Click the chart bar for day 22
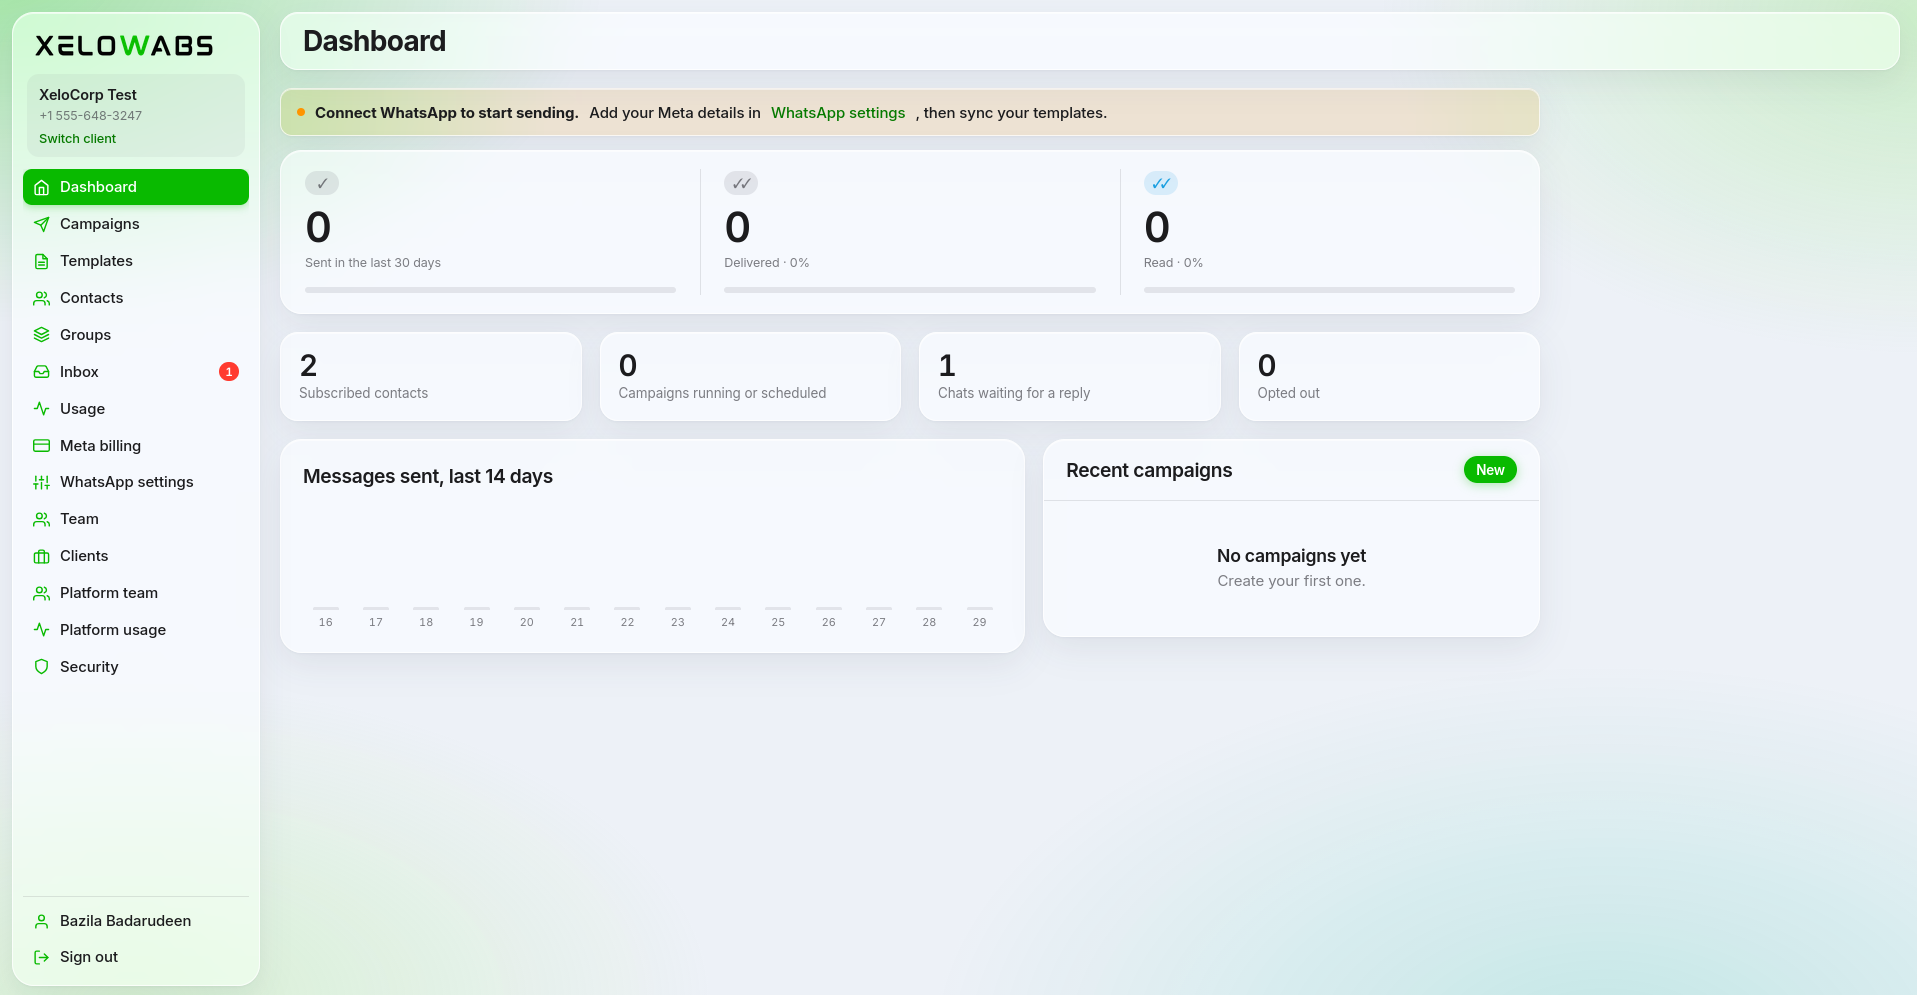1917x995 pixels. [x=627, y=608]
